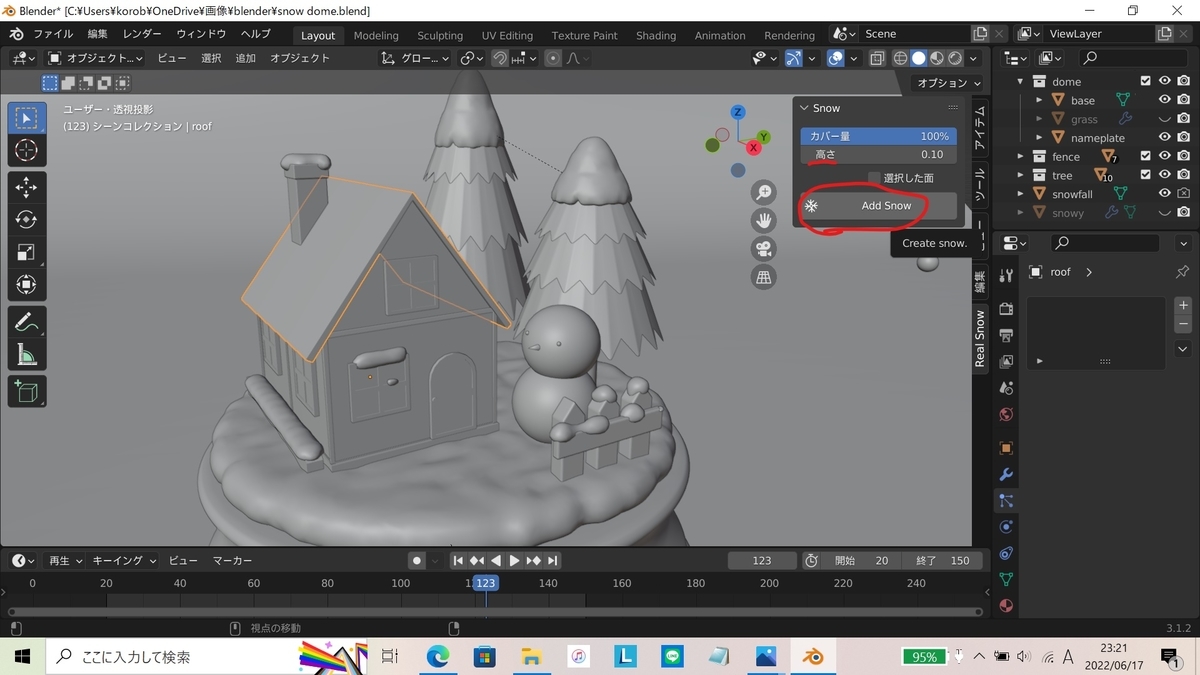This screenshot has width=1200, height=675.
Task: Collapse the Snow panel
Action: coord(804,108)
